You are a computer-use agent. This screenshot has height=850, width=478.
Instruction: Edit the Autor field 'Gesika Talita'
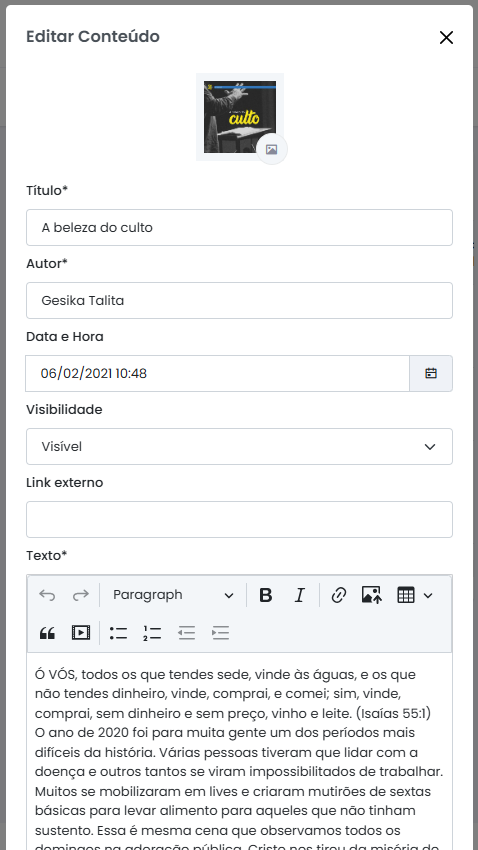pyautogui.click(x=240, y=300)
